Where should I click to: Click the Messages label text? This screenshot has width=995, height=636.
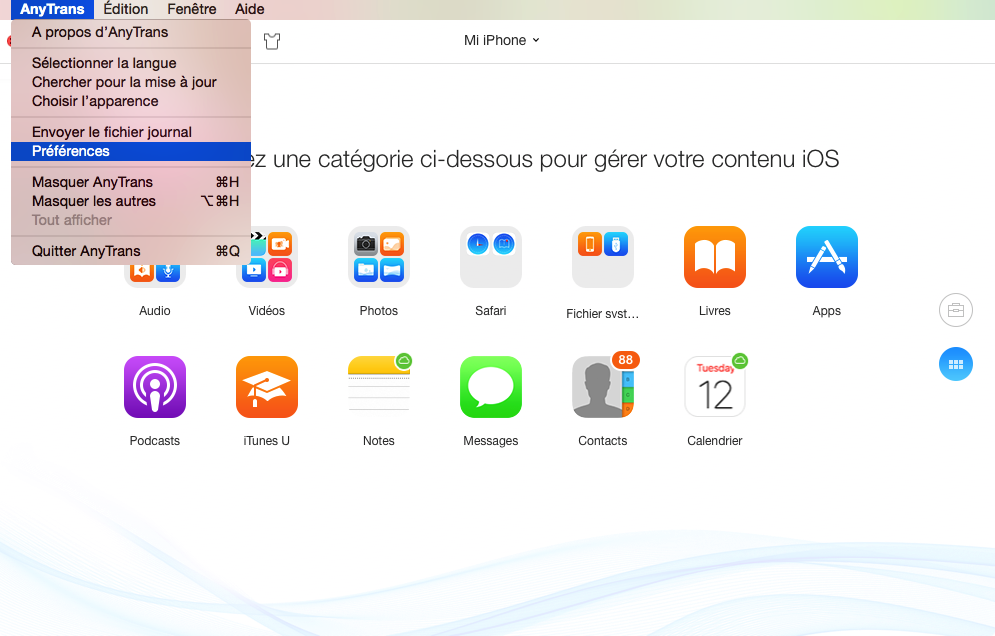coord(491,441)
